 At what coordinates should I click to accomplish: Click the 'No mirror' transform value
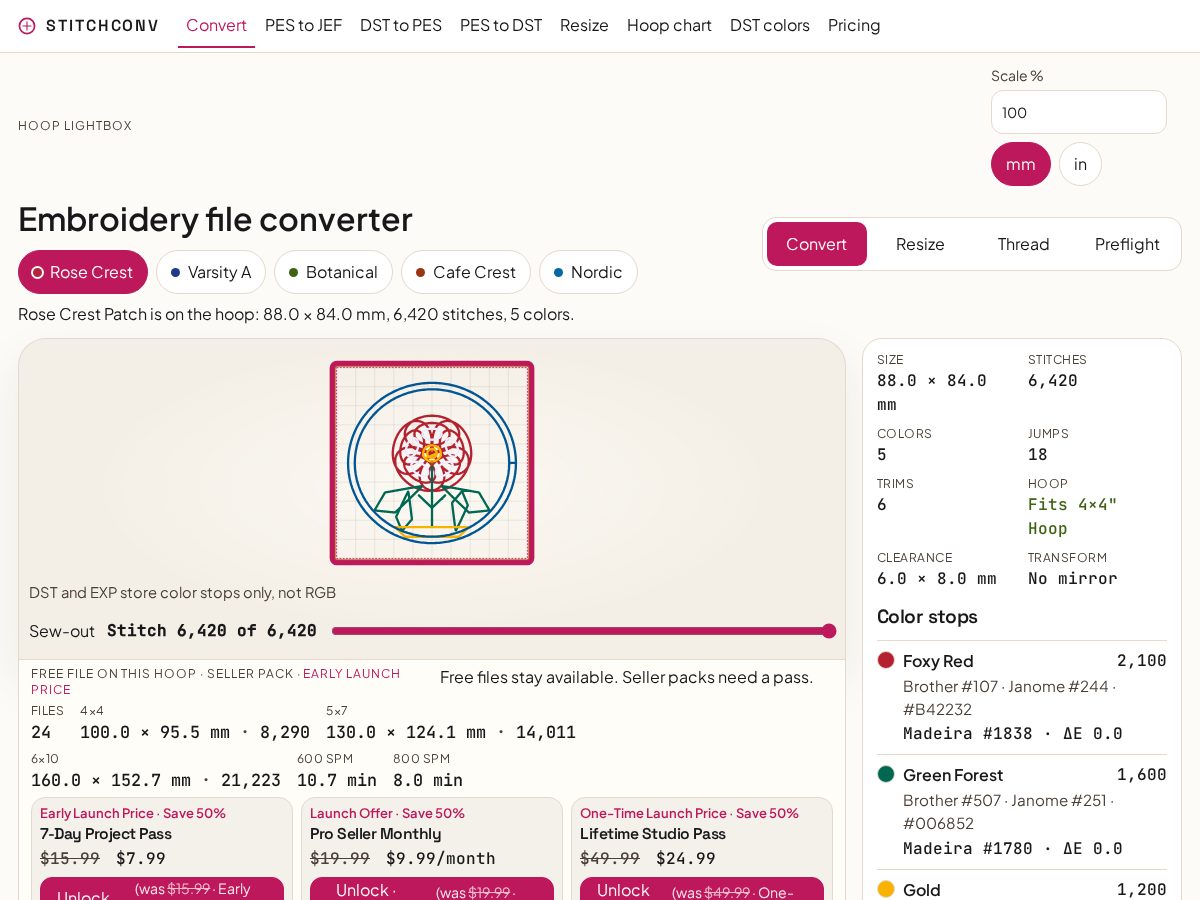point(1072,578)
